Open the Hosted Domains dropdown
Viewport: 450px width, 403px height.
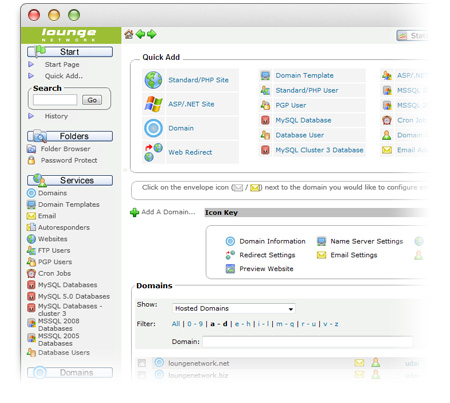234,309
